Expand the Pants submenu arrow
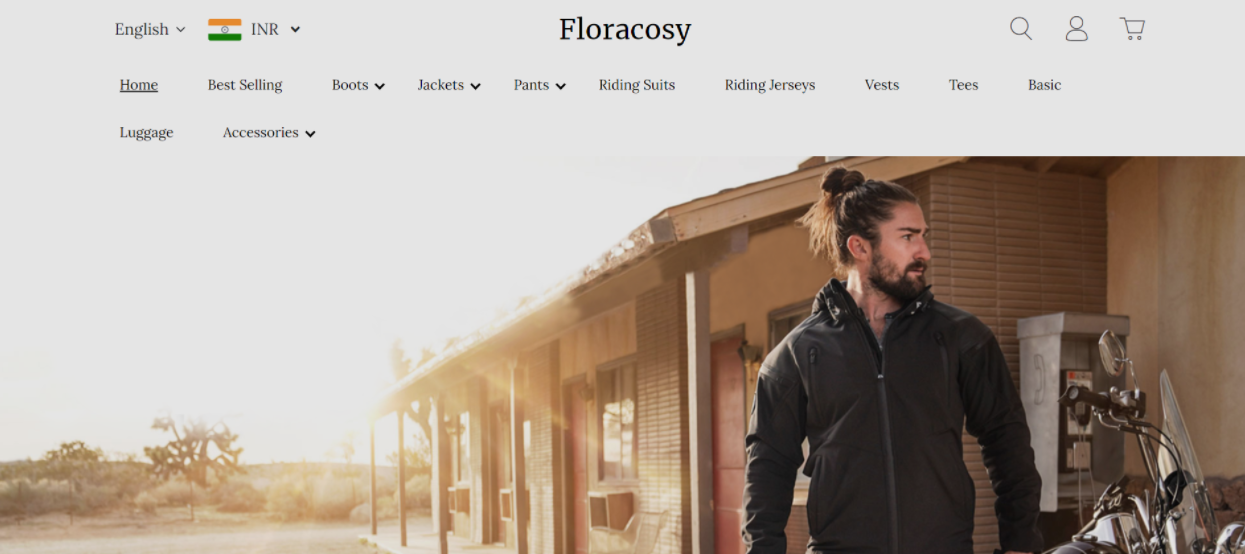 [x=560, y=86]
